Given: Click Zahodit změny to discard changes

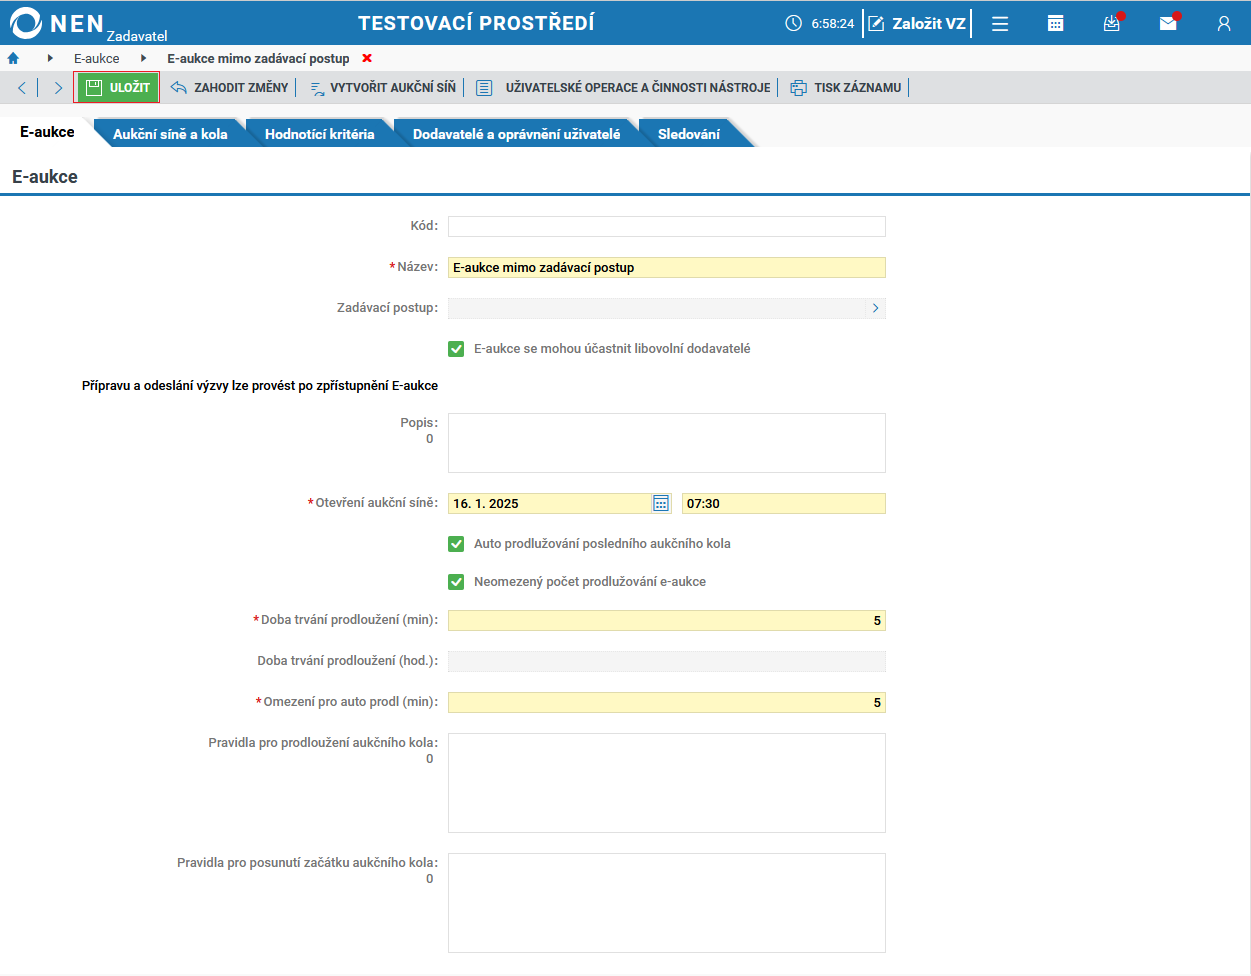Looking at the screenshot, I should pos(230,88).
